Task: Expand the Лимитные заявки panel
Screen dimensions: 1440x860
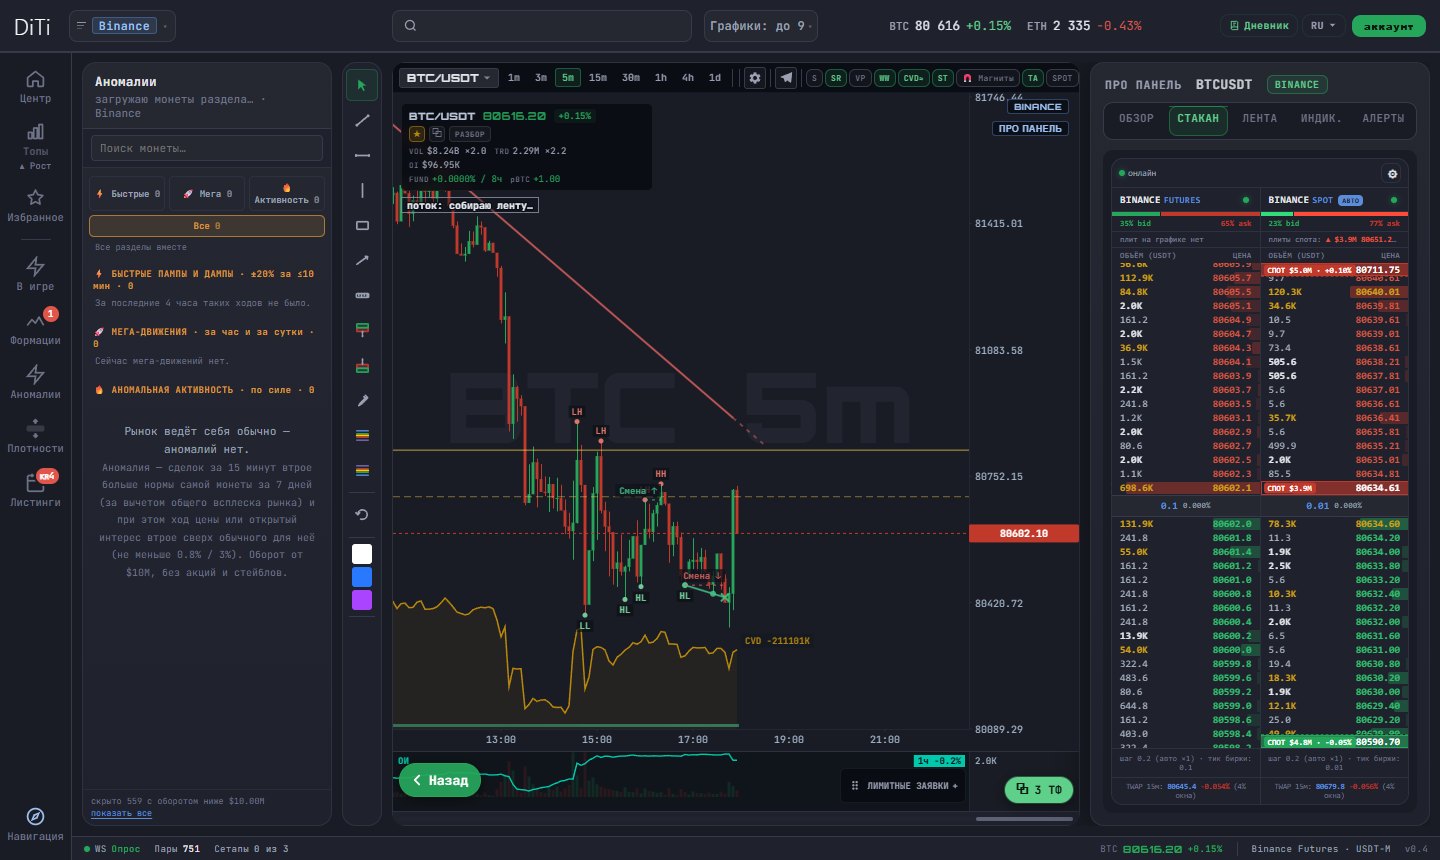Action: click(x=904, y=786)
